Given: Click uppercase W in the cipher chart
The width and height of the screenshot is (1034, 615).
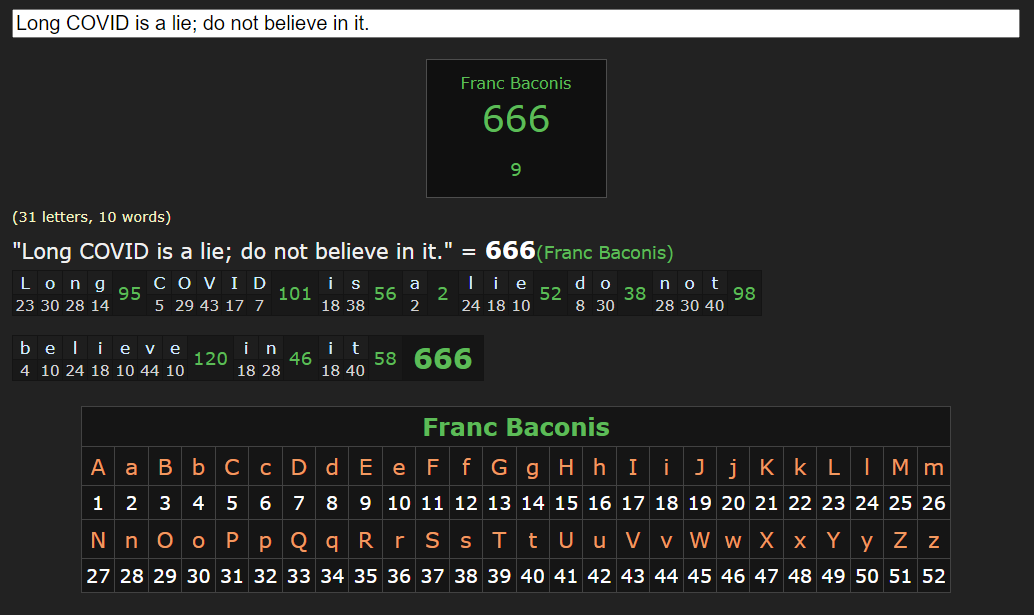Looking at the screenshot, I should coord(700,541).
